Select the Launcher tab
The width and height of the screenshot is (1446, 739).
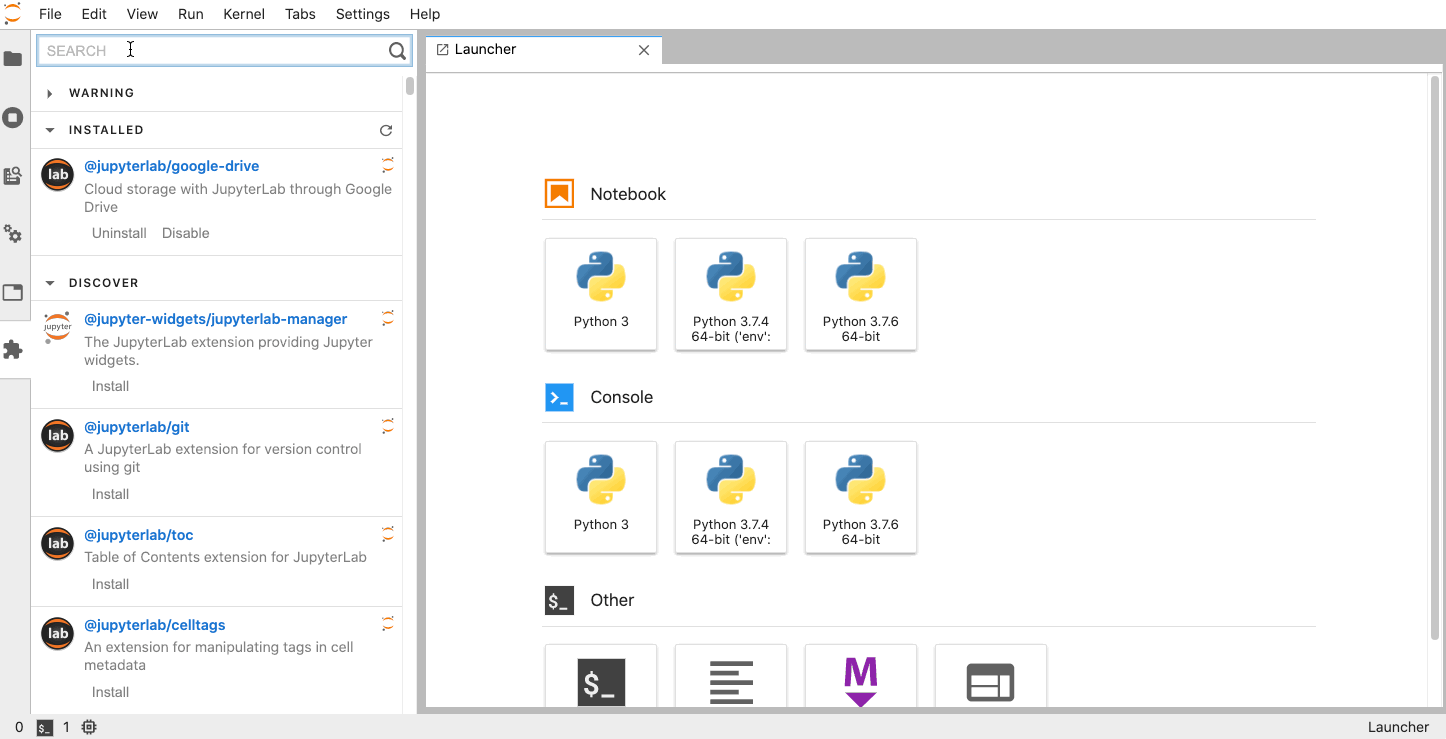[x=485, y=49]
